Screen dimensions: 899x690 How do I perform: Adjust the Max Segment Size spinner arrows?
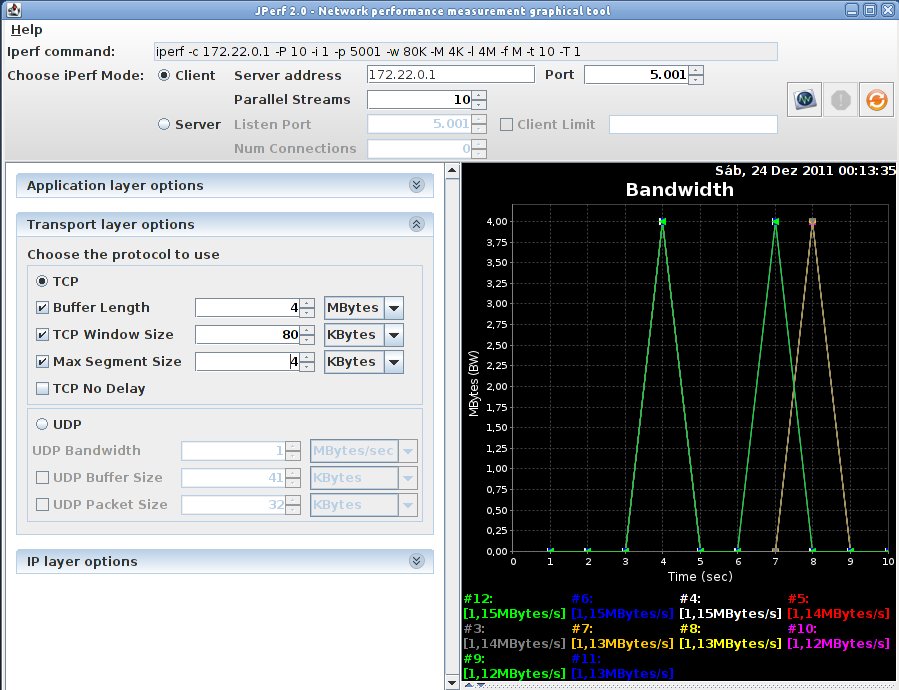(307, 362)
